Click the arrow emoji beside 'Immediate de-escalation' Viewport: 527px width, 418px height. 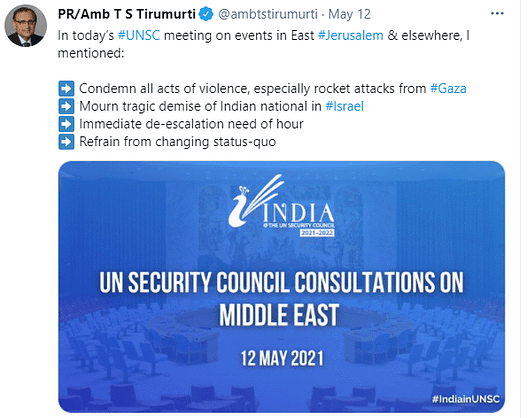click(66, 124)
